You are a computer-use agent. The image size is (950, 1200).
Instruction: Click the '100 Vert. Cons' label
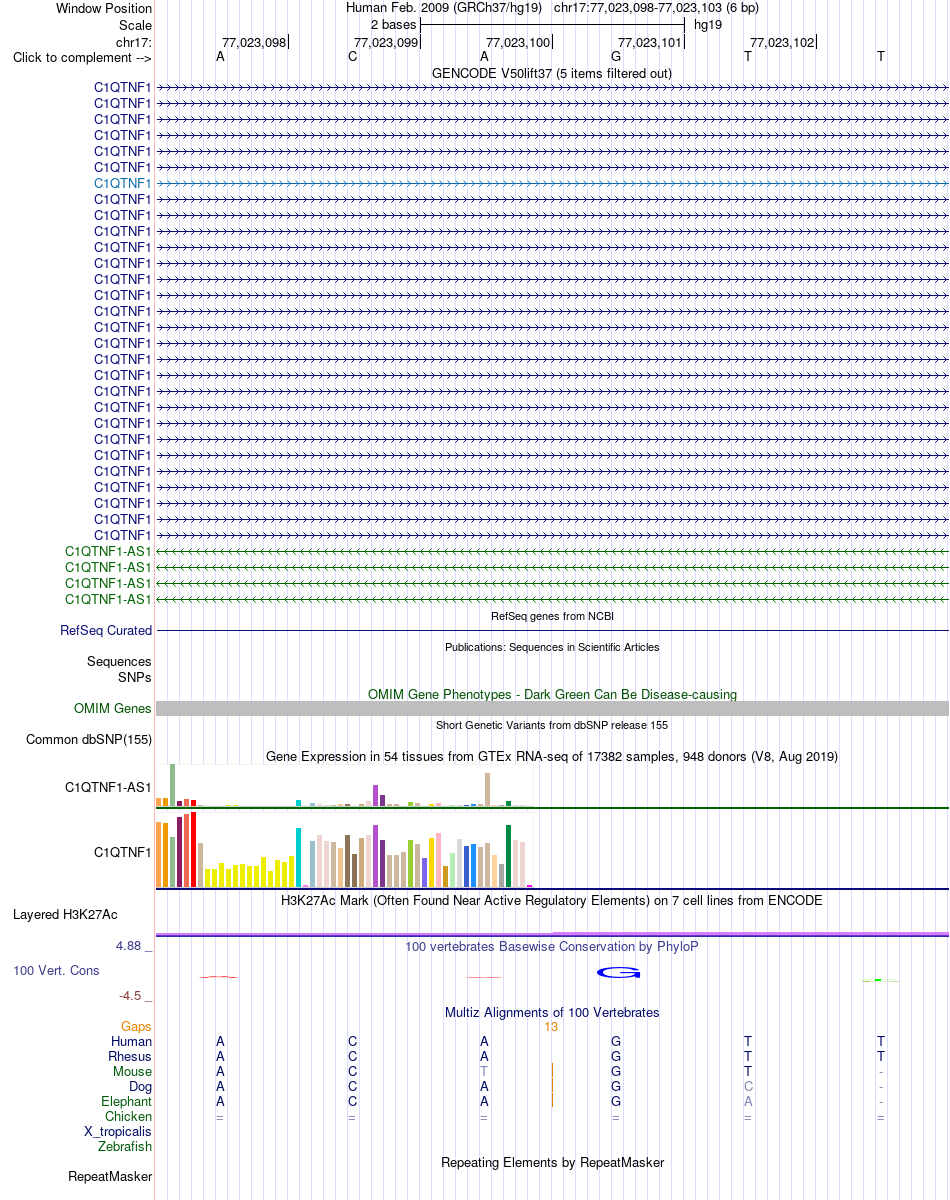pyautogui.click(x=56, y=971)
